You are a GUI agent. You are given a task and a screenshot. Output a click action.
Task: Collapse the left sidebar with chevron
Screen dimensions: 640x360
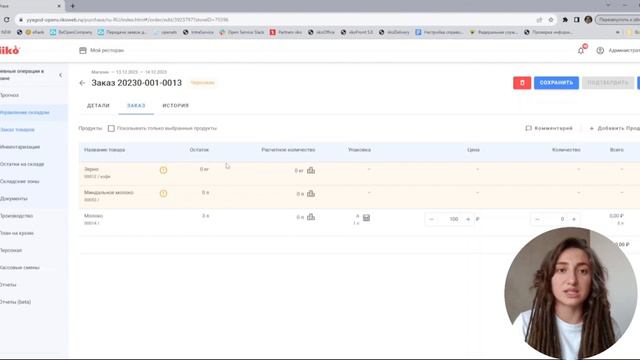coord(60,75)
